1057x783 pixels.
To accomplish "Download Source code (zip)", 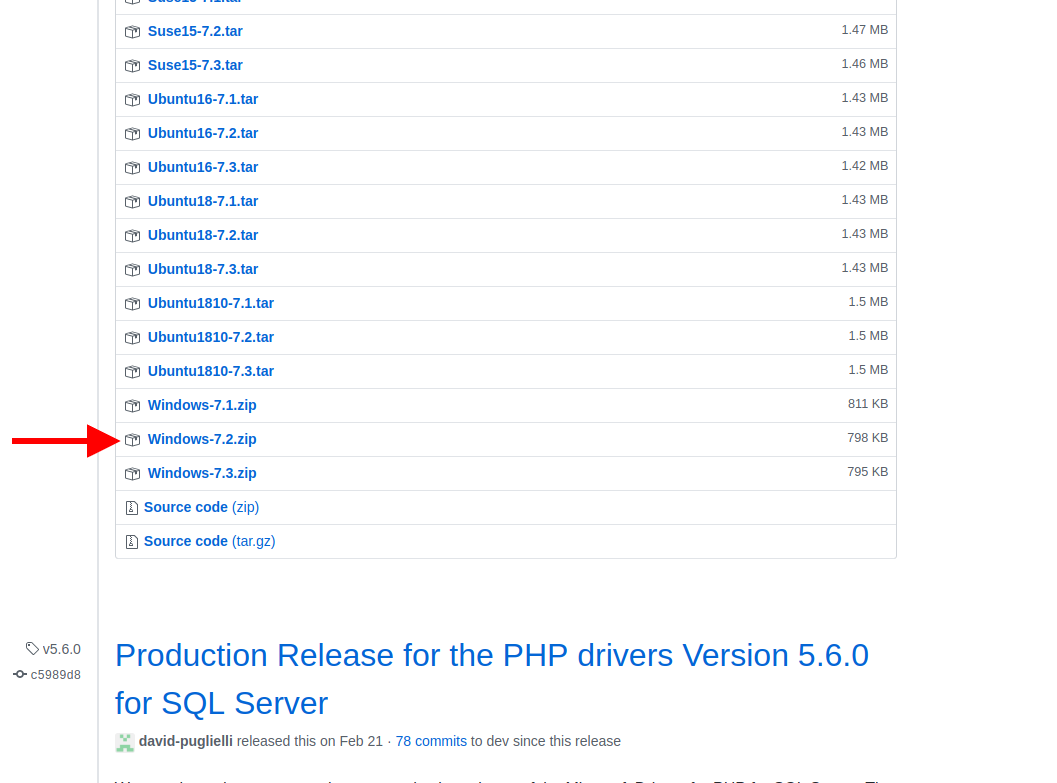I will pos(202,507).
